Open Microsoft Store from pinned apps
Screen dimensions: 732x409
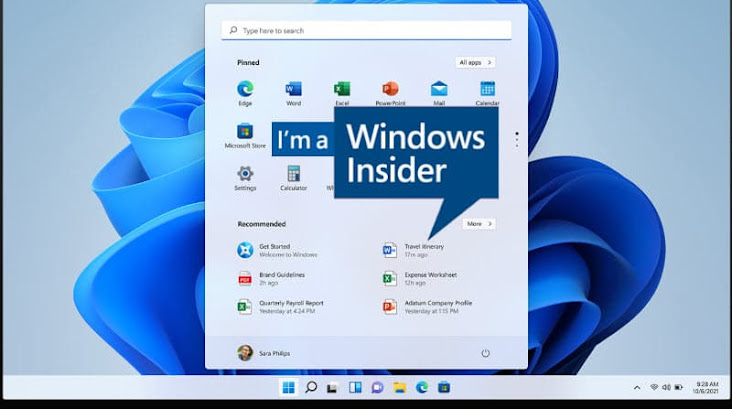(x=245, y=135)
